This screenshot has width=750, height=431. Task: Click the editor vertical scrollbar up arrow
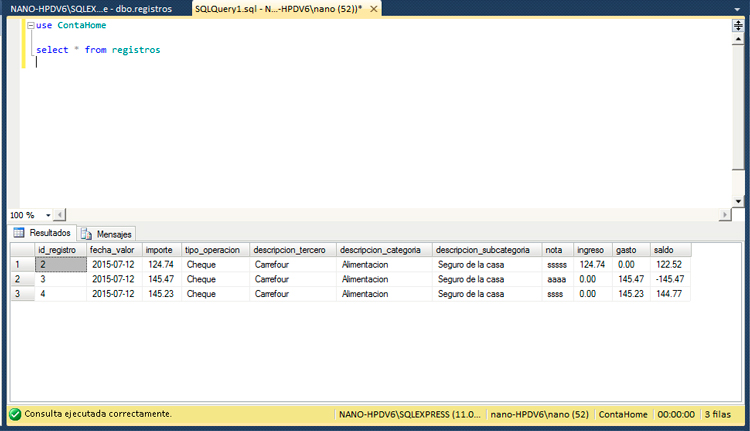(x=738, y=39)
